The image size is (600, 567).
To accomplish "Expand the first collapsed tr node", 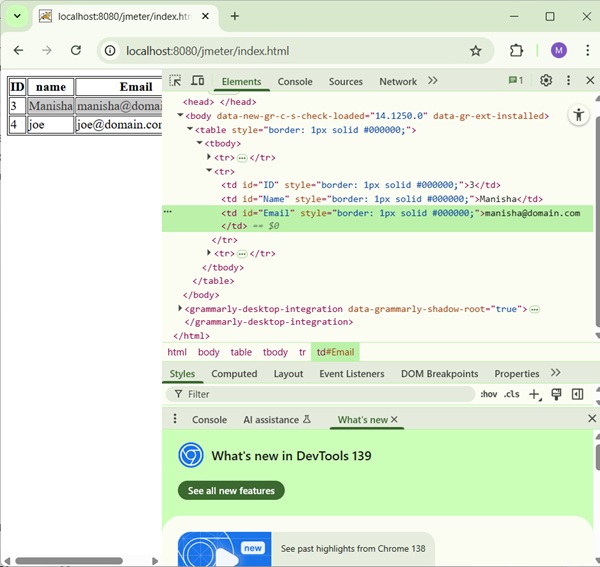I will (209, 157).
